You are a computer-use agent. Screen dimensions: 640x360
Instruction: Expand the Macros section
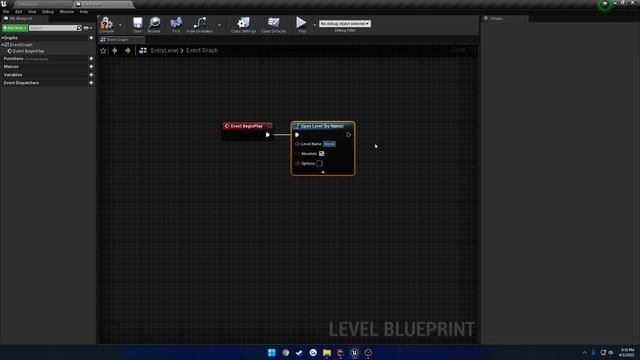tap(11, 67)
